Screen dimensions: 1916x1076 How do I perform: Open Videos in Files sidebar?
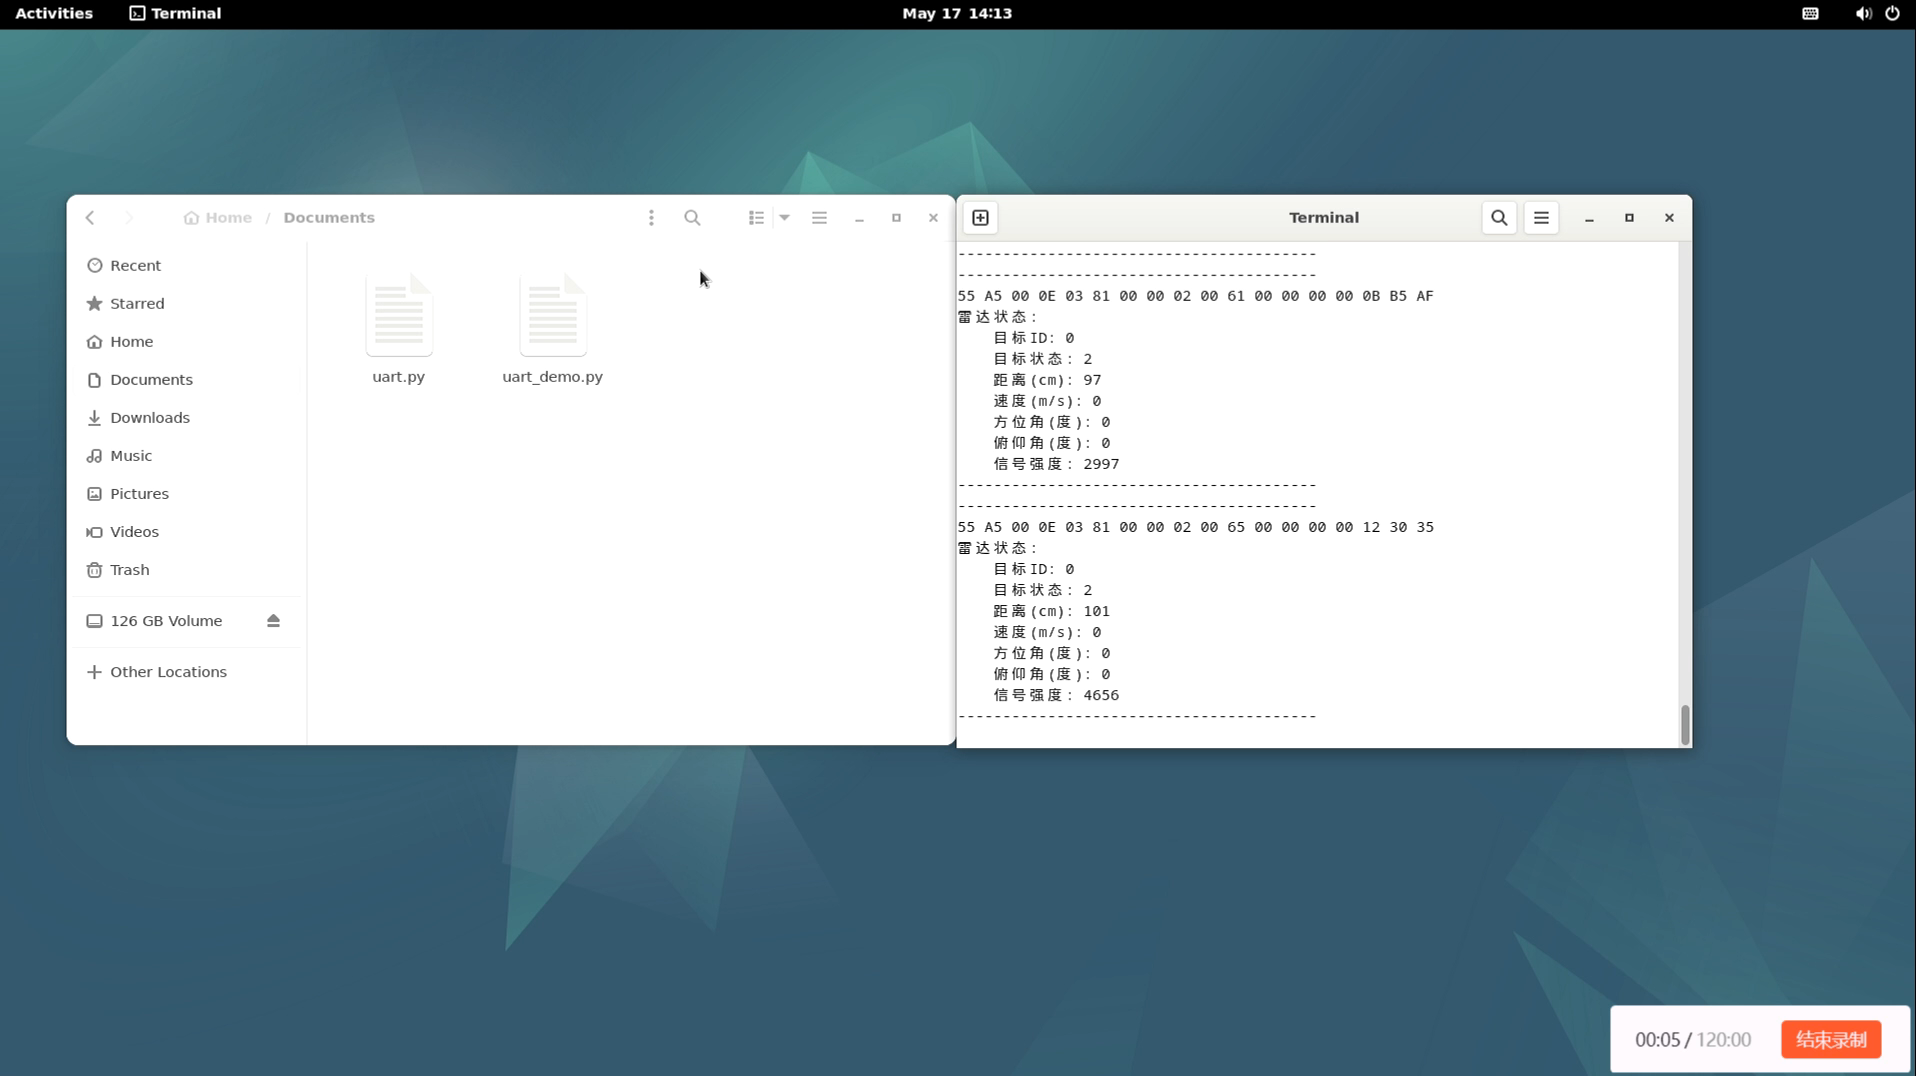pyautogui.click(x=186, y=531)
